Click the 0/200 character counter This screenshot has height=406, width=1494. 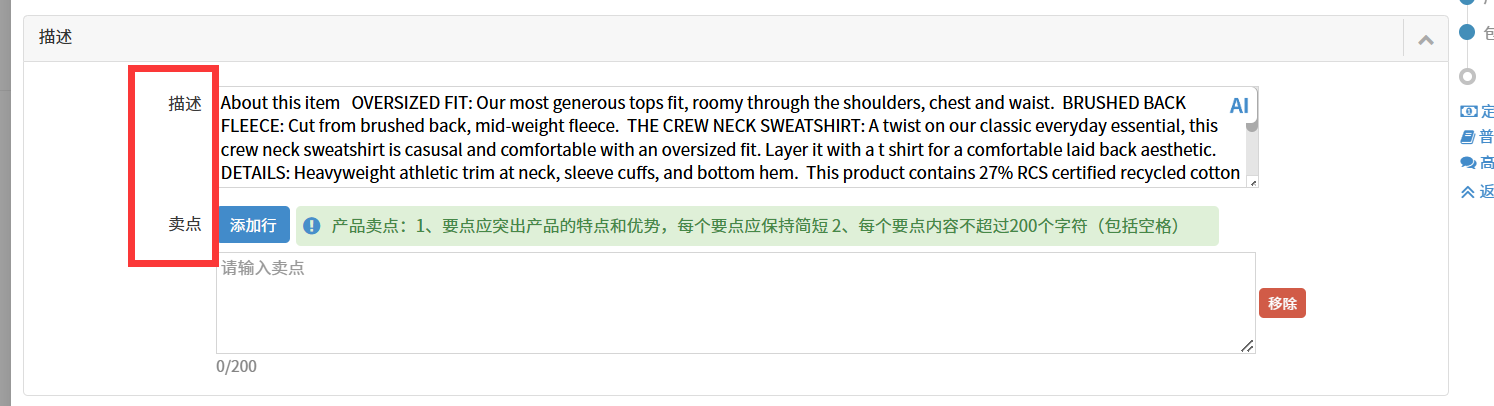click(236, 366)
